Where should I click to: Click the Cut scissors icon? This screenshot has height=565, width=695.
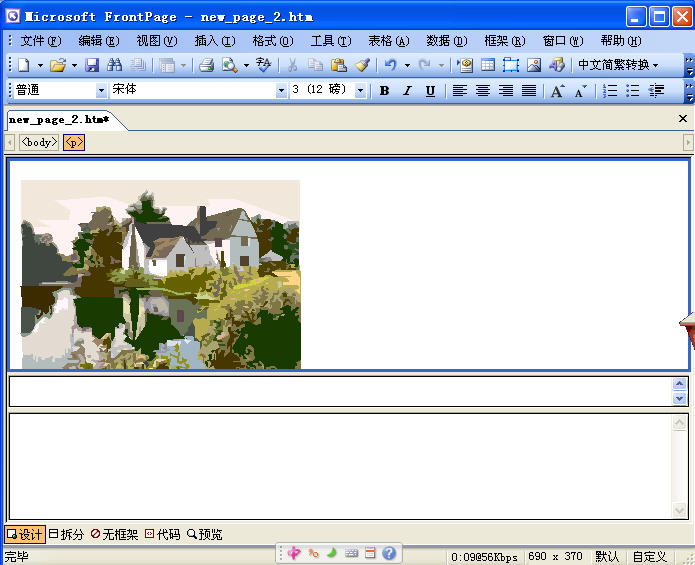(293, 65)
